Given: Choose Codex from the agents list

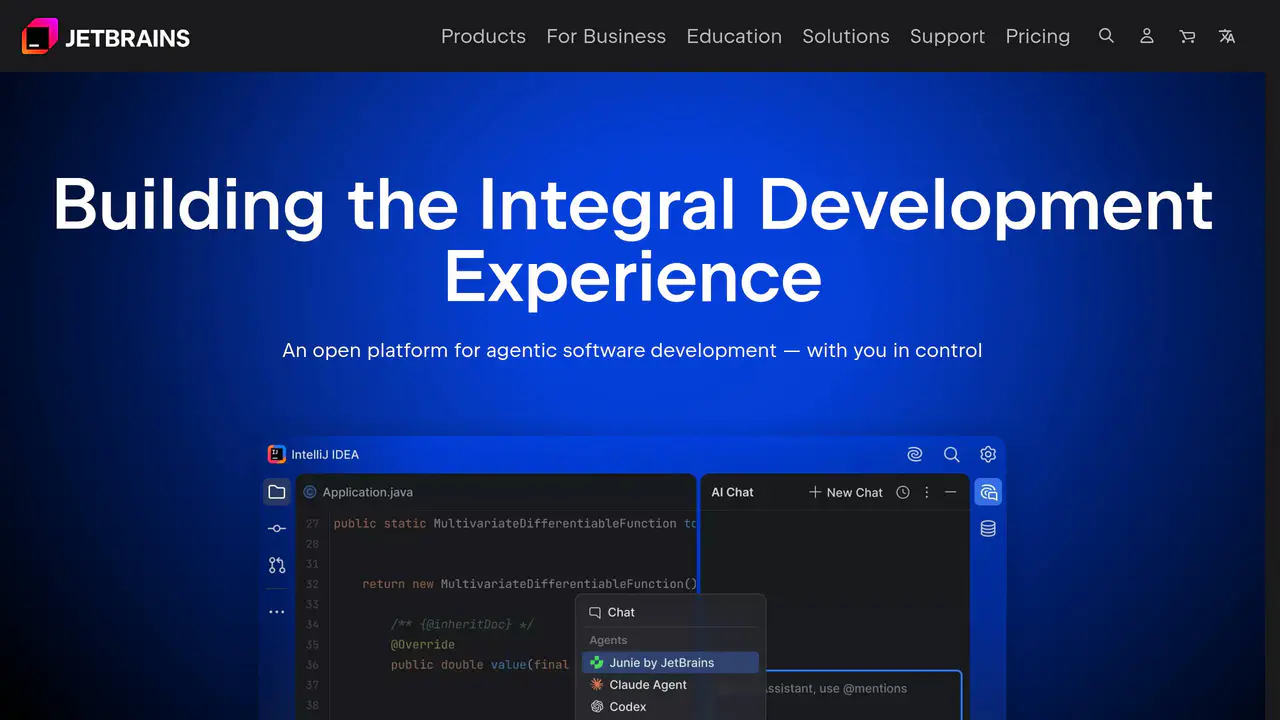Looking at the screenshot, I should click(670, 706).
